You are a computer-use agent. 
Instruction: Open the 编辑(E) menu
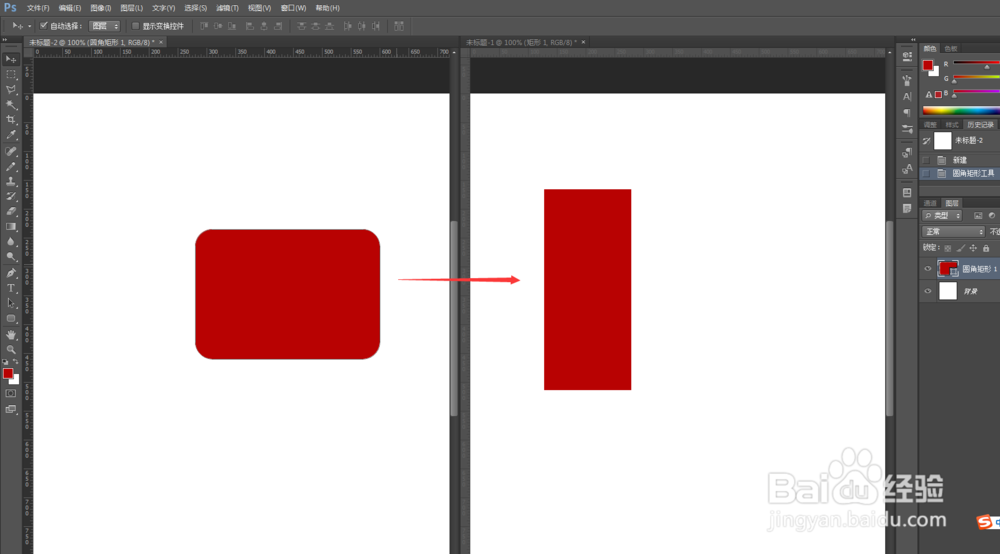click(70, 8)
